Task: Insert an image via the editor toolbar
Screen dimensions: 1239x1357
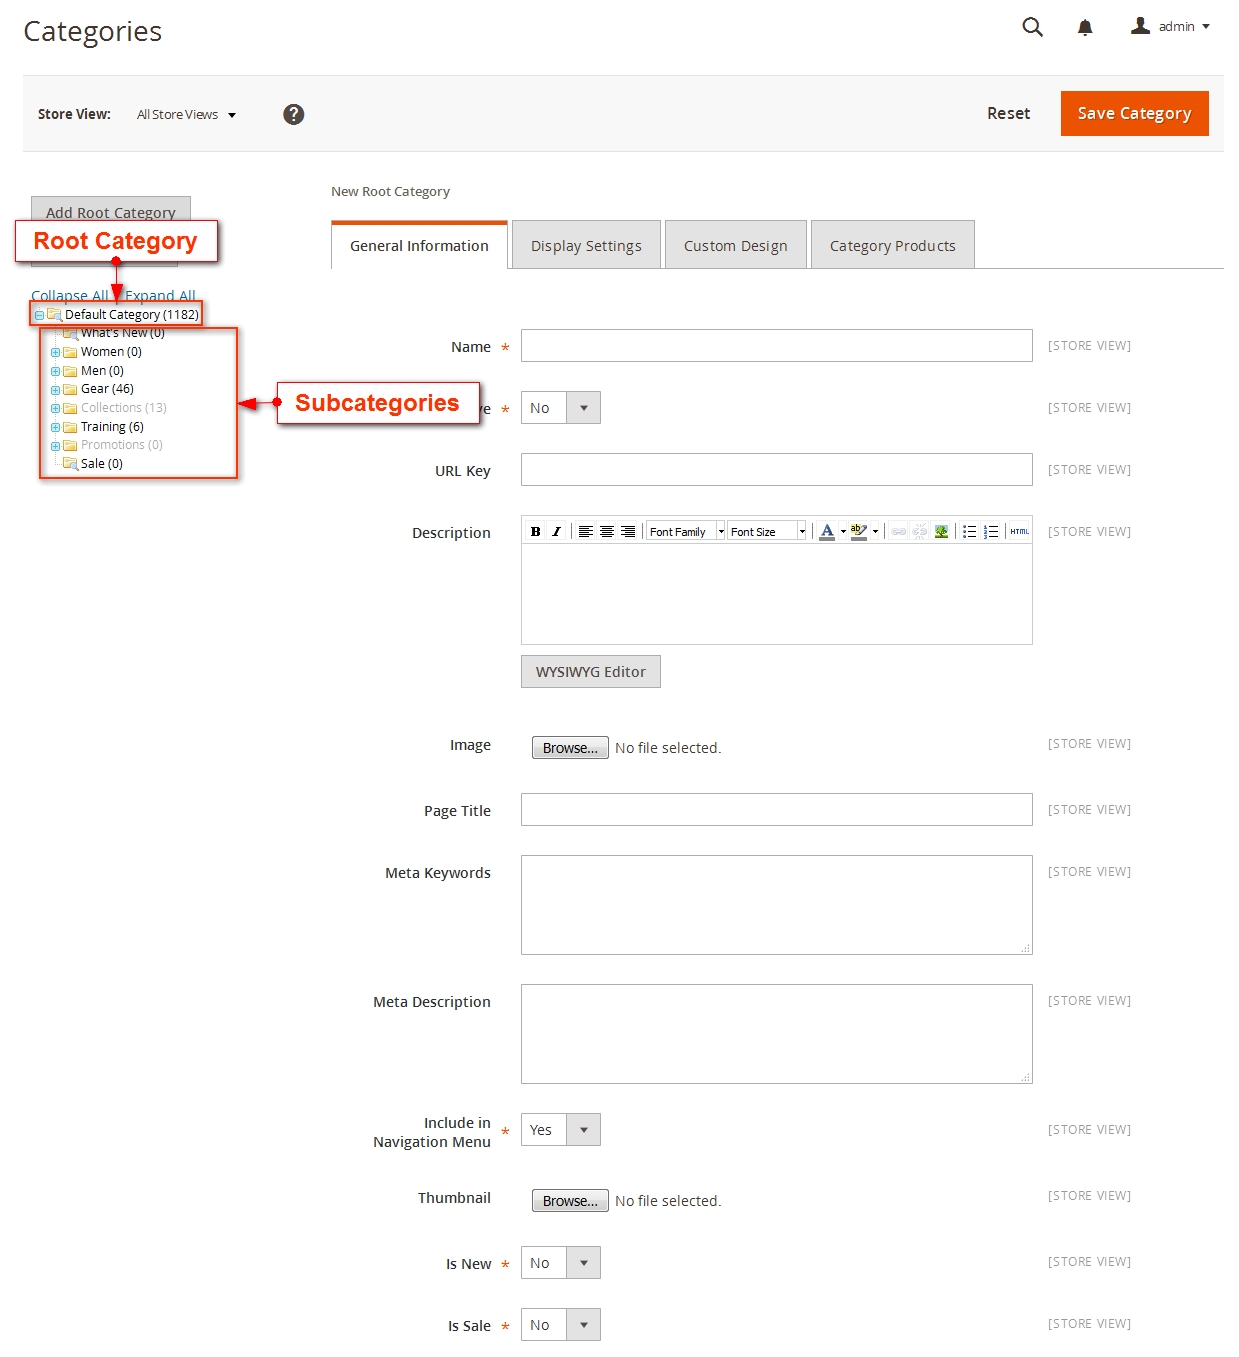Action: click(x=941, y=532)
